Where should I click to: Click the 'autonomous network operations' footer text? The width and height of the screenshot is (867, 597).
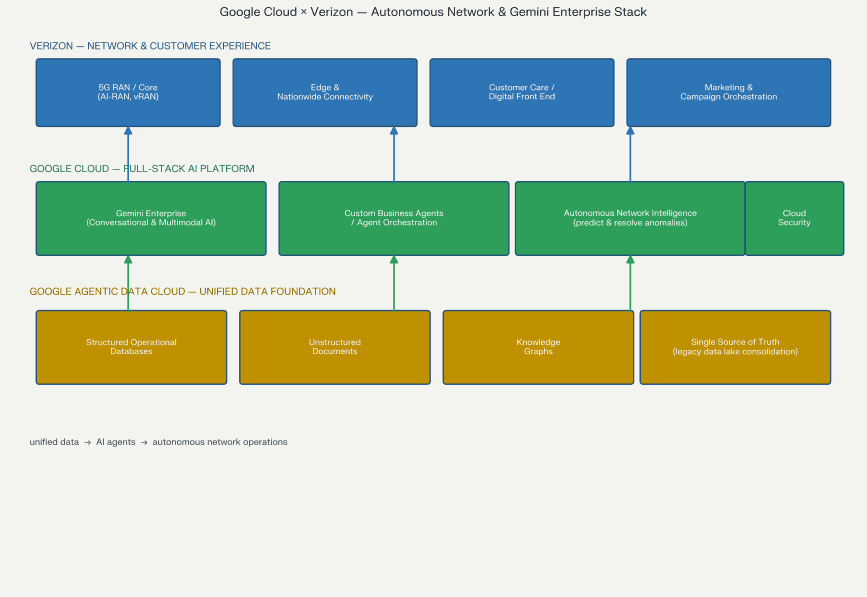[220, 442]
